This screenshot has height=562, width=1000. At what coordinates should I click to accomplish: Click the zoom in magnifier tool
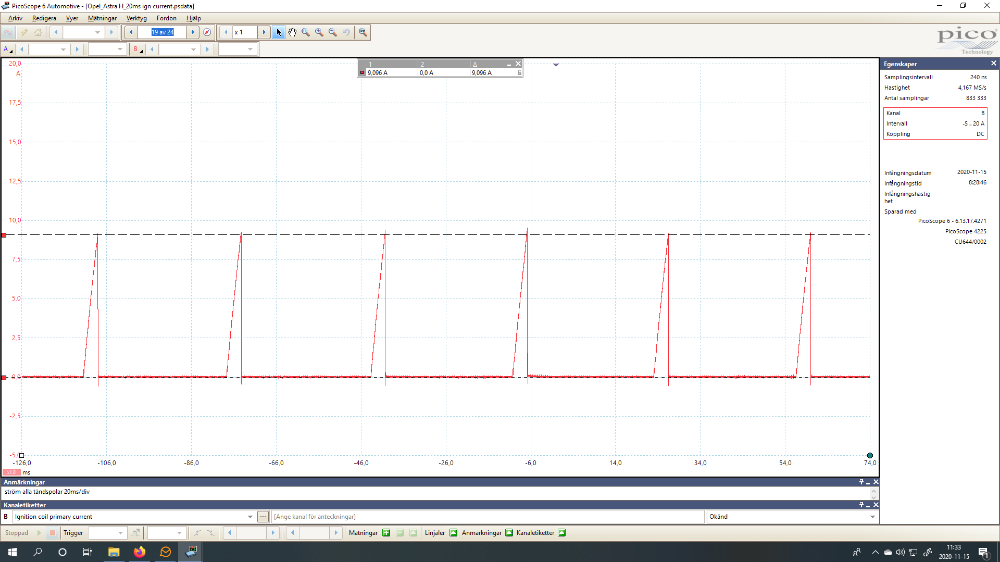(x=319, y=32)
